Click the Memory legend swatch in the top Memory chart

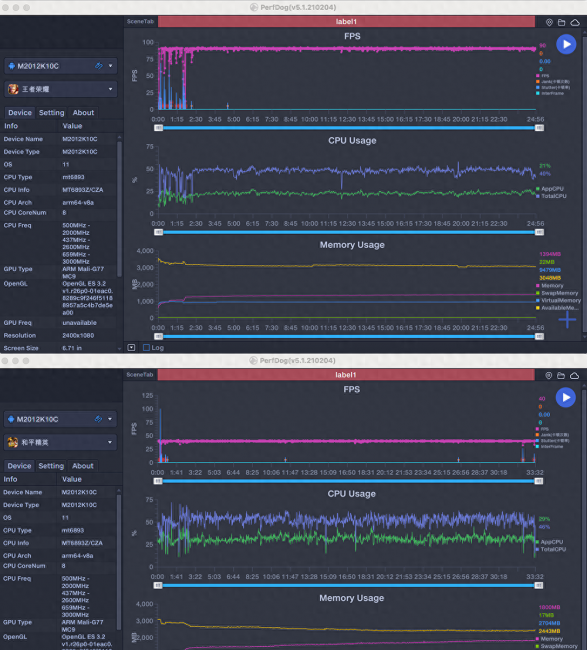click(538, 286)
